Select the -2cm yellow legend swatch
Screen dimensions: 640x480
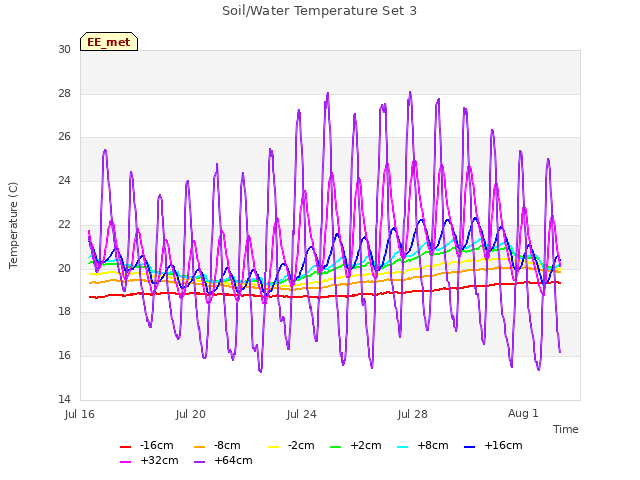[x=273, y=447]
